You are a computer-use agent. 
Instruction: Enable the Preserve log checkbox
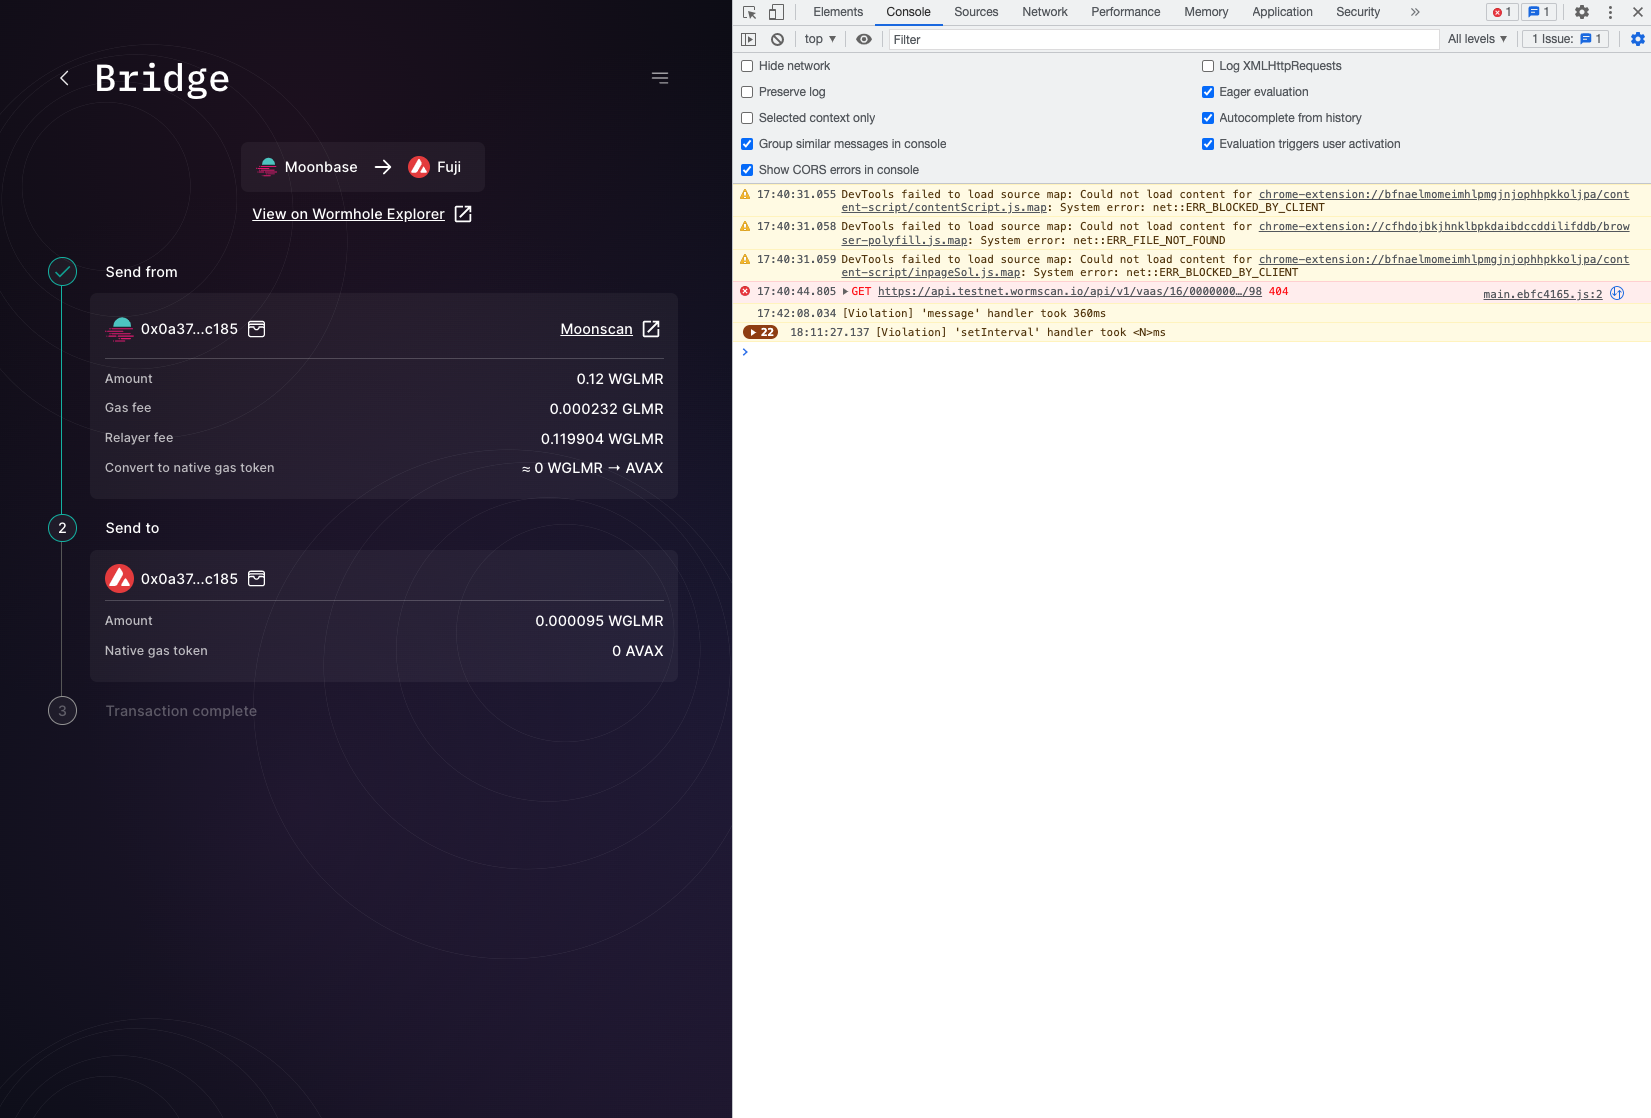[x=746, y=91]
